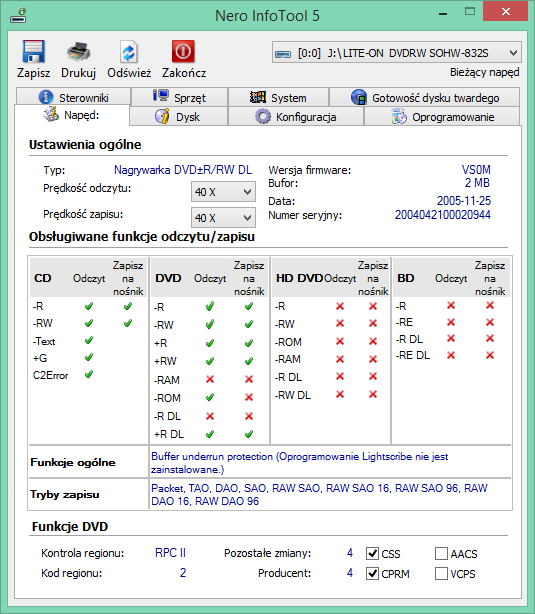Click the date 2005-11-25
This screenshot has width=535, height=614.
(464, 200)
